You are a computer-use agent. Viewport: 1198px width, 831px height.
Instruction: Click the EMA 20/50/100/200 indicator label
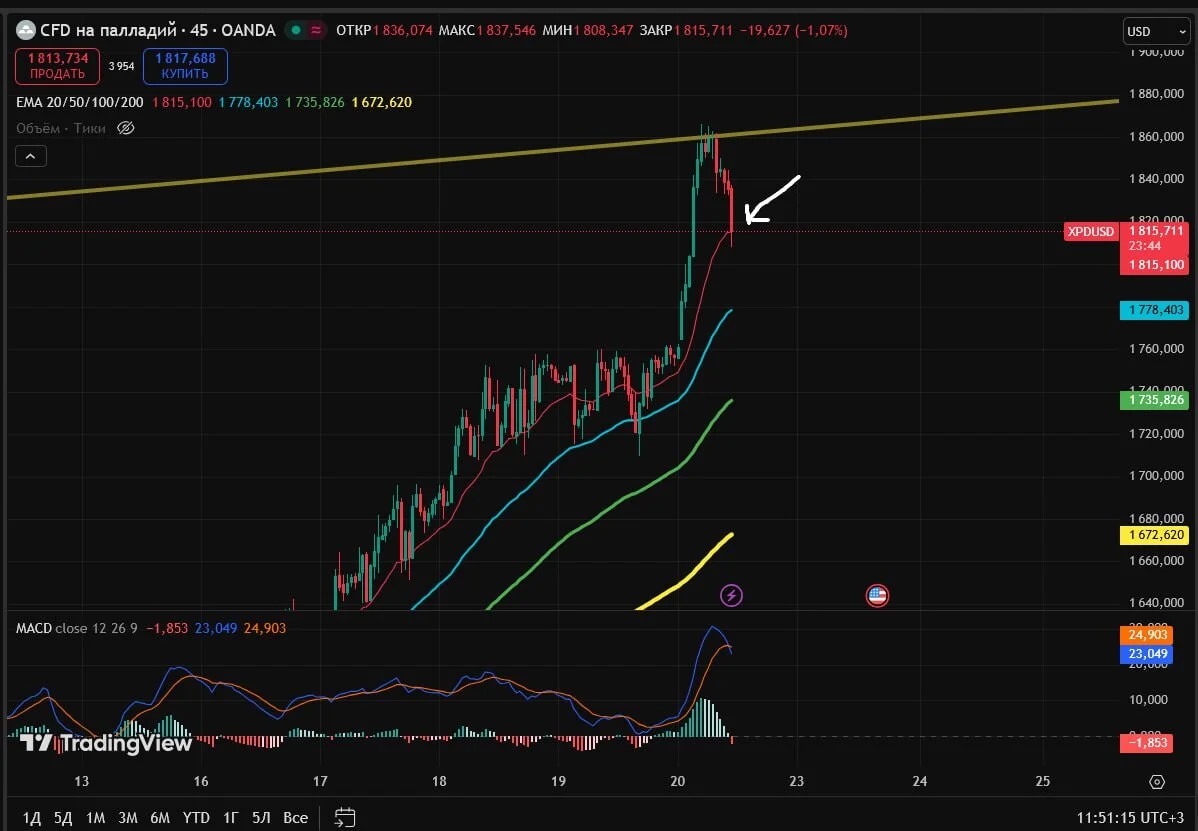(x=79, y=102)
